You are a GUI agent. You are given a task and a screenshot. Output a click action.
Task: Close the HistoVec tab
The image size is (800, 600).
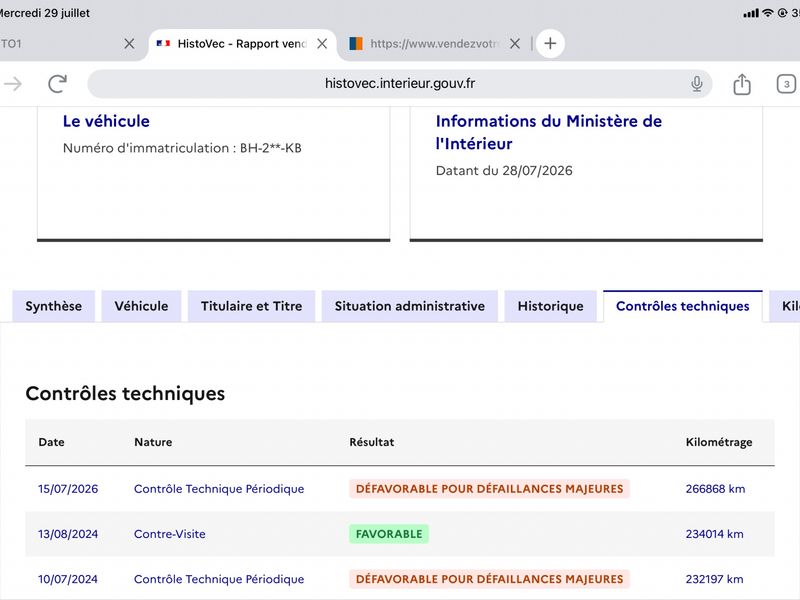coord(322,44)
